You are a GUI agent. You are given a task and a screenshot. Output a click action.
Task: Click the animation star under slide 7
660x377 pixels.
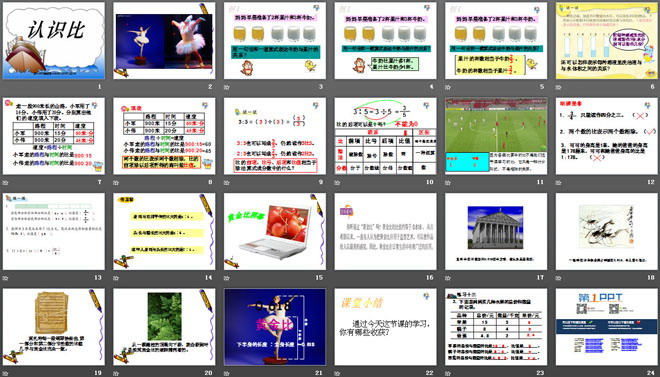pos(5,183)
